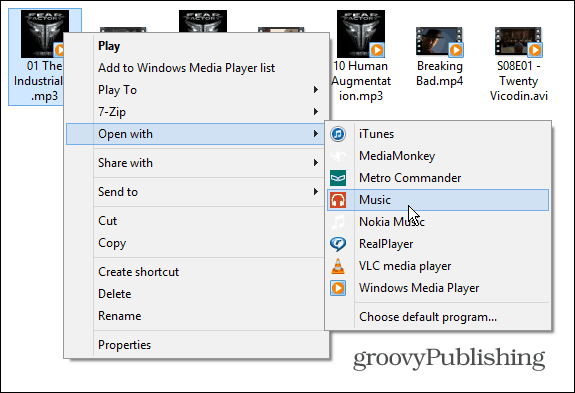Click the VLC traffic cone icon

(x=338, y=266)
